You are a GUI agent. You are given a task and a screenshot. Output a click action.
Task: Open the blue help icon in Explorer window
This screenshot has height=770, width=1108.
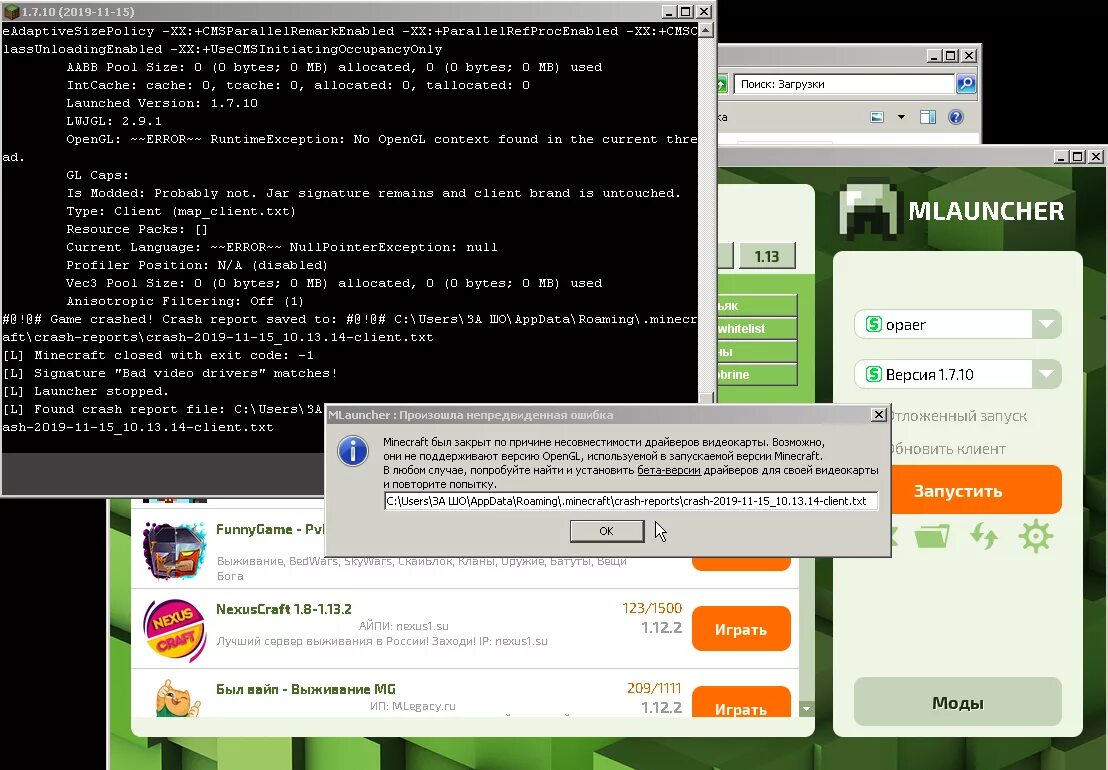955,117
